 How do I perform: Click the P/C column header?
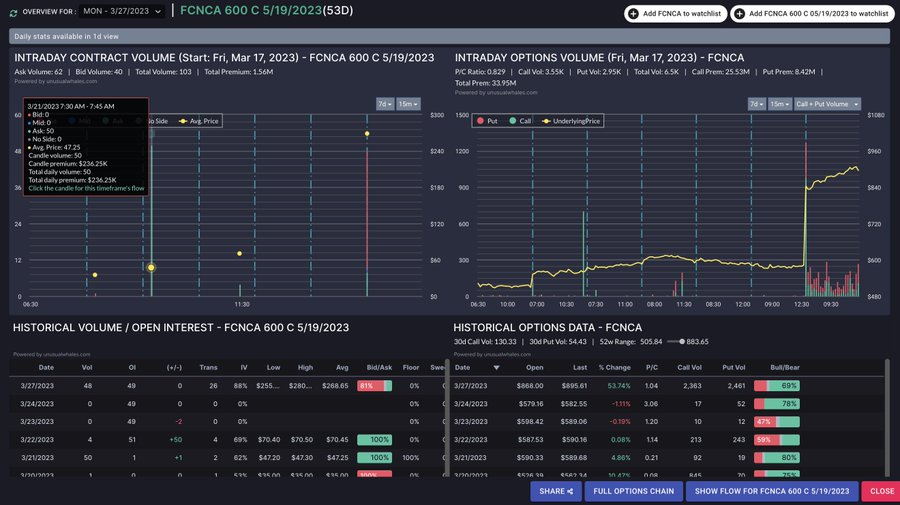[651, 367]
